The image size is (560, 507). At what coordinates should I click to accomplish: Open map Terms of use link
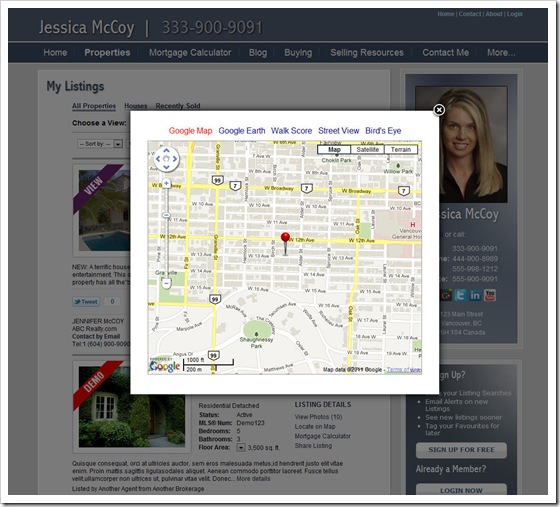(x=404, y=370)
